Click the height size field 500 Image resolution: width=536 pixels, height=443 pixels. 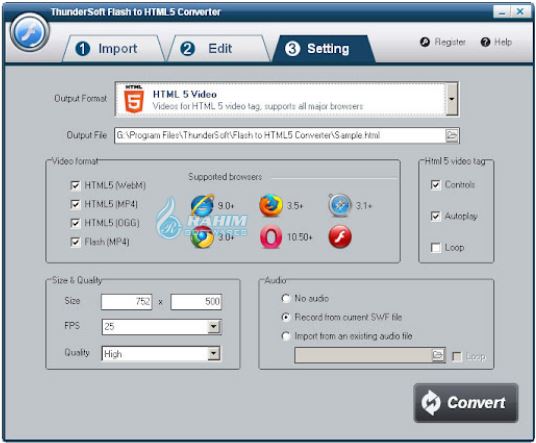(196, 301)
